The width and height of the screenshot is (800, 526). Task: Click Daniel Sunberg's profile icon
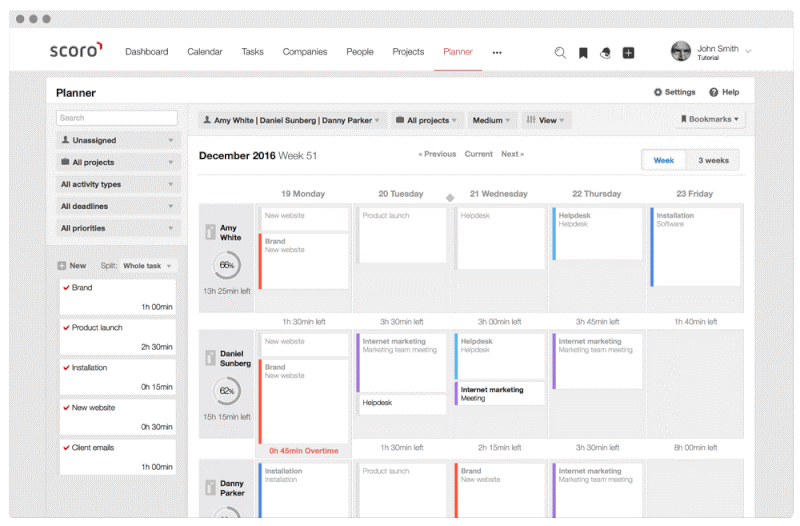(x=210, y=358)
